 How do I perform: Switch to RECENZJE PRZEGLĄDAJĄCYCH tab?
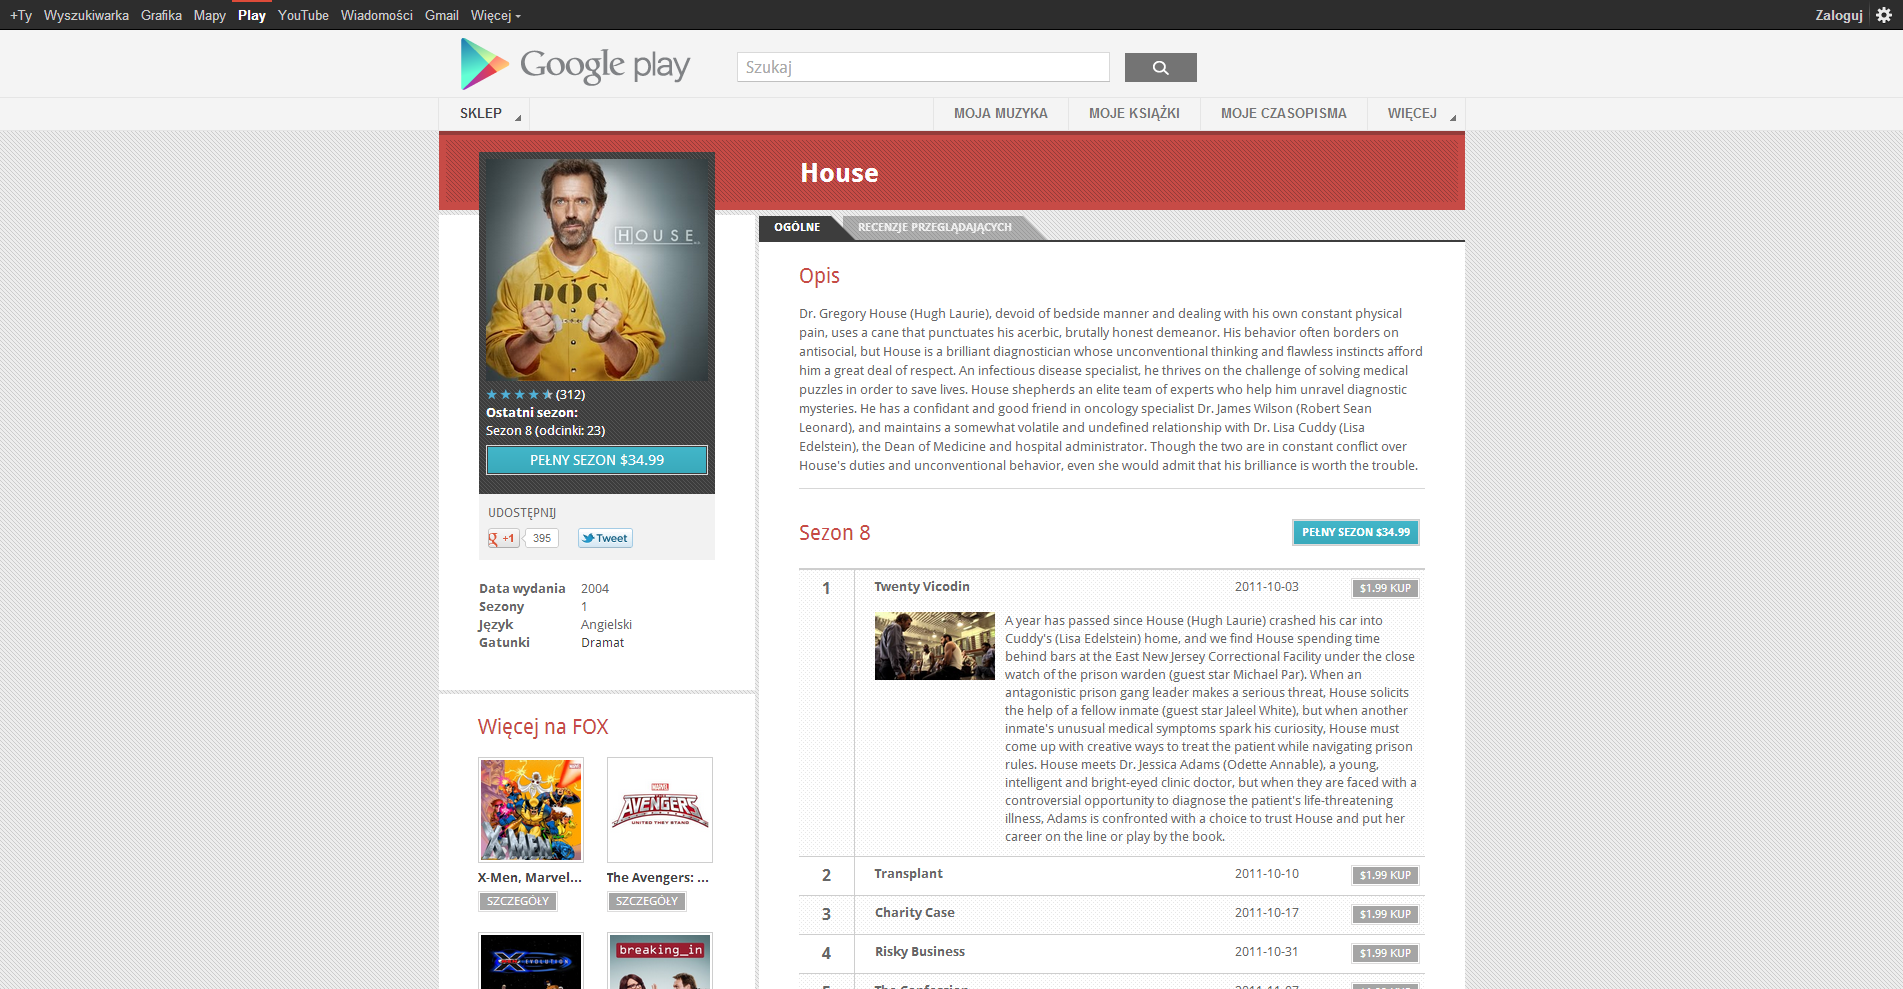click(x=935, y=228)
